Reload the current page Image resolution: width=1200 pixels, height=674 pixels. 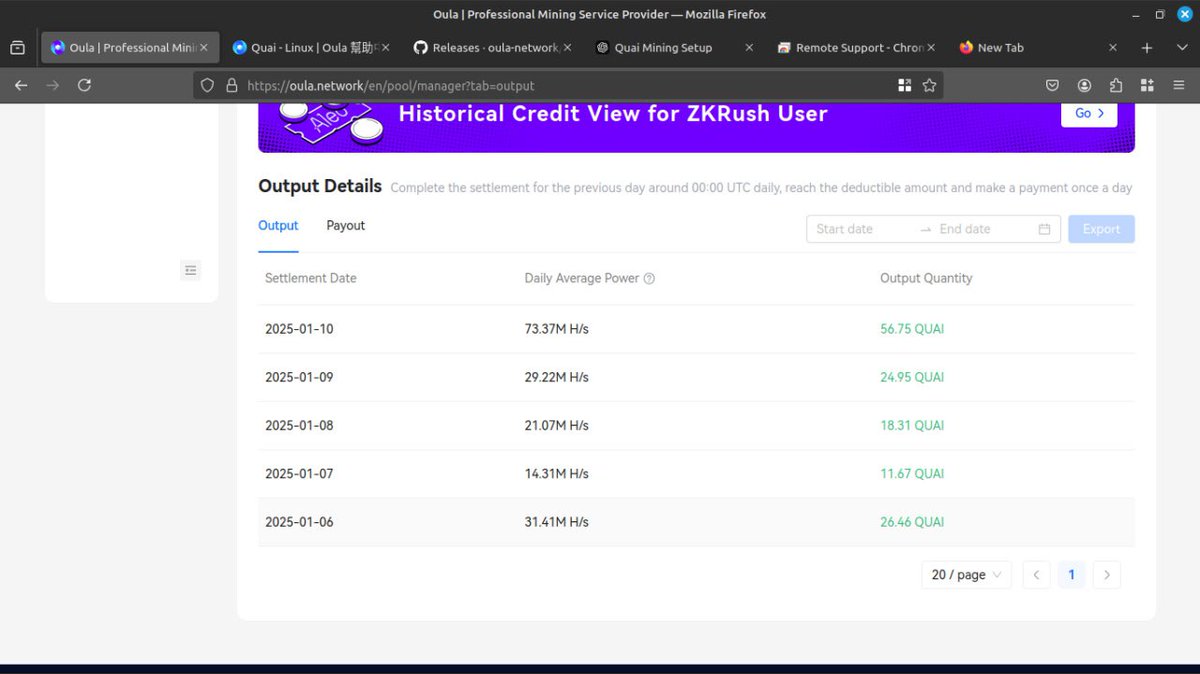pos(85,85)
